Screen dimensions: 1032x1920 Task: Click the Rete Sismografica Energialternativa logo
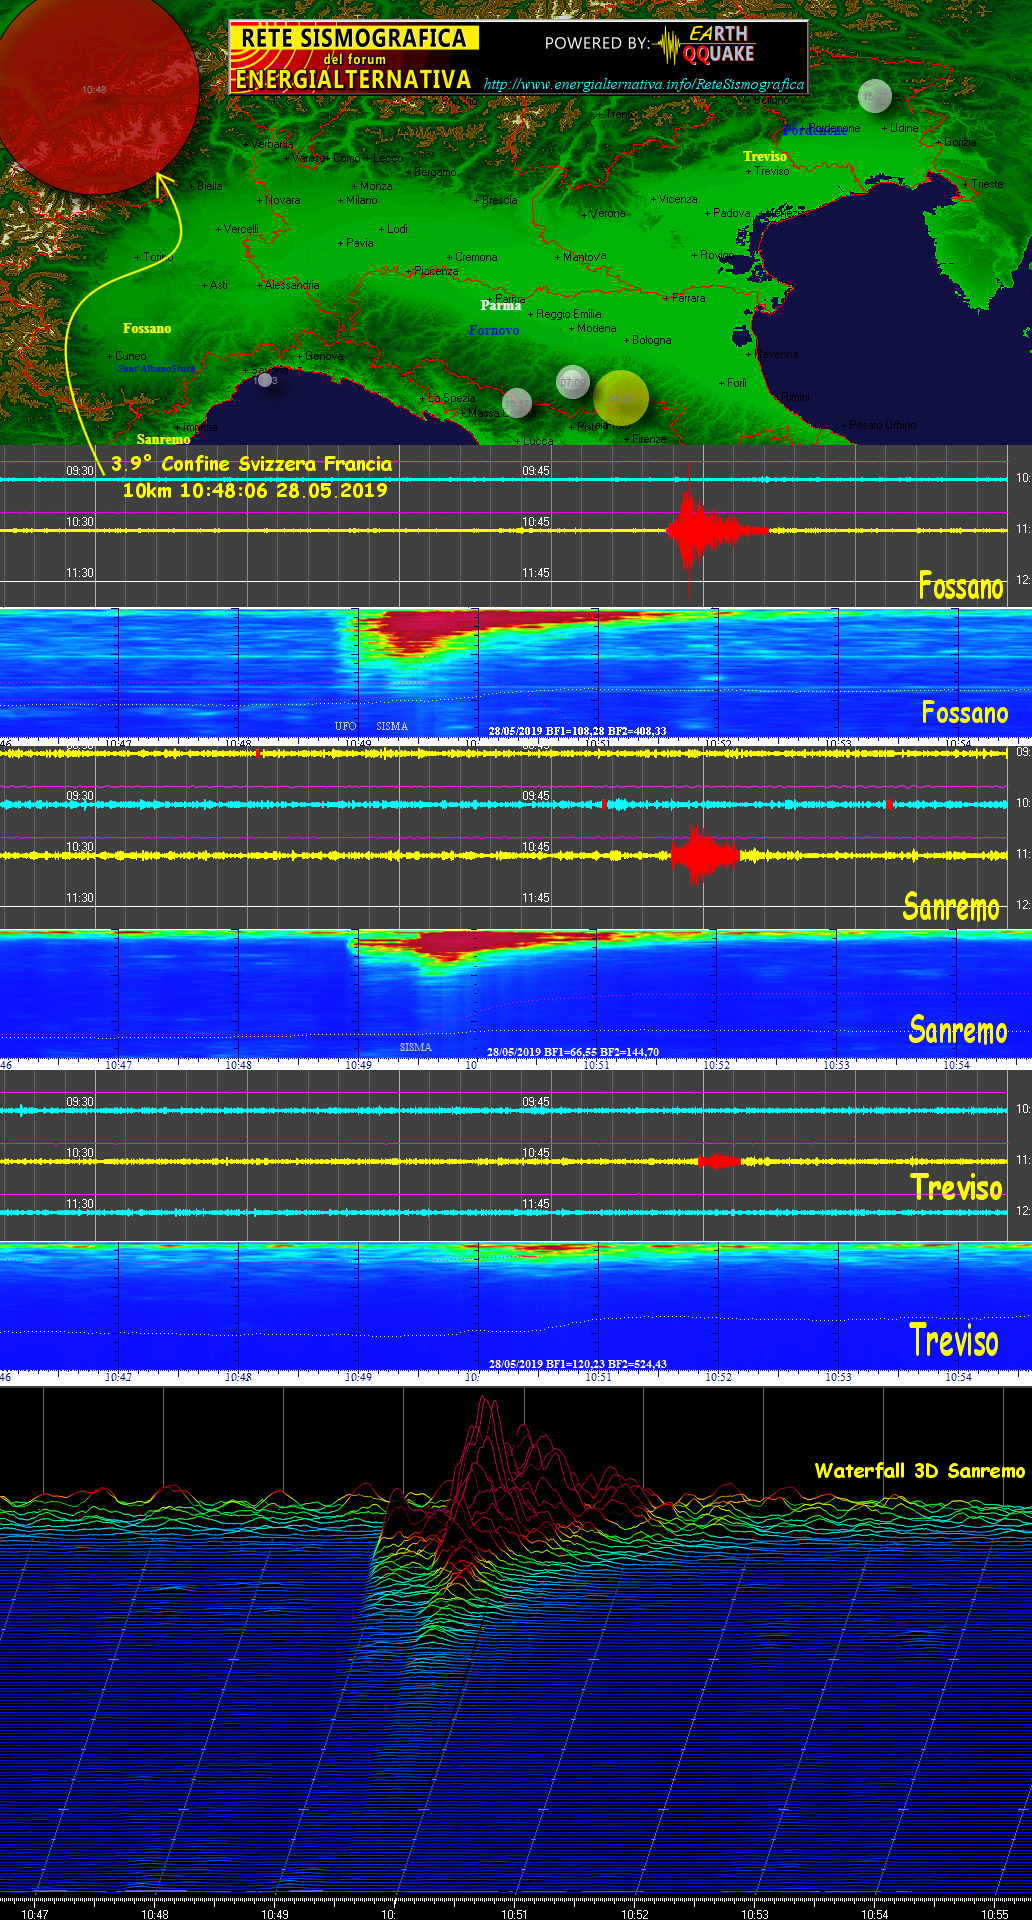[354, 59]
